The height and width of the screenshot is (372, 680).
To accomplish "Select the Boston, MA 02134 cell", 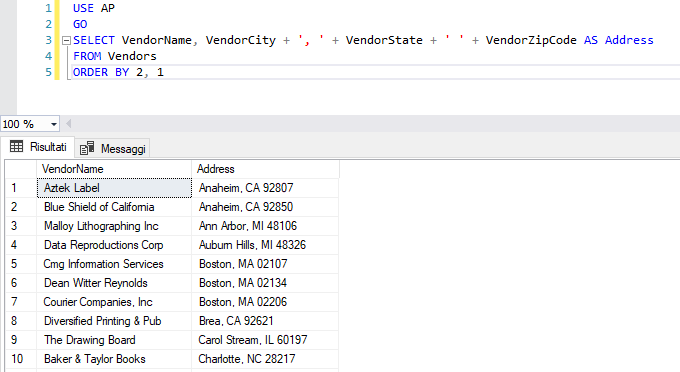I will (265, 283).
